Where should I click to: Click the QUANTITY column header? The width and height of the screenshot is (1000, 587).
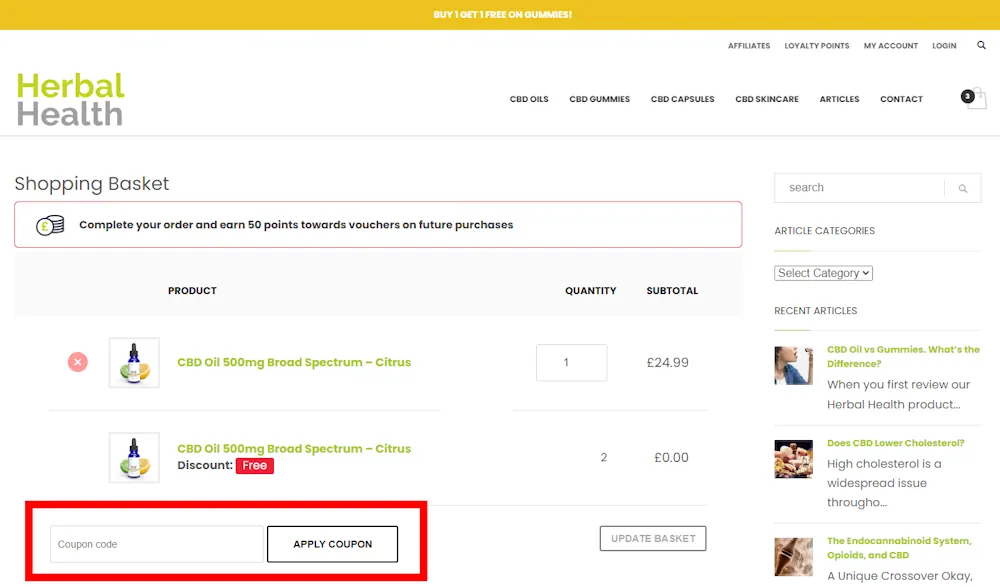point(591,291)
